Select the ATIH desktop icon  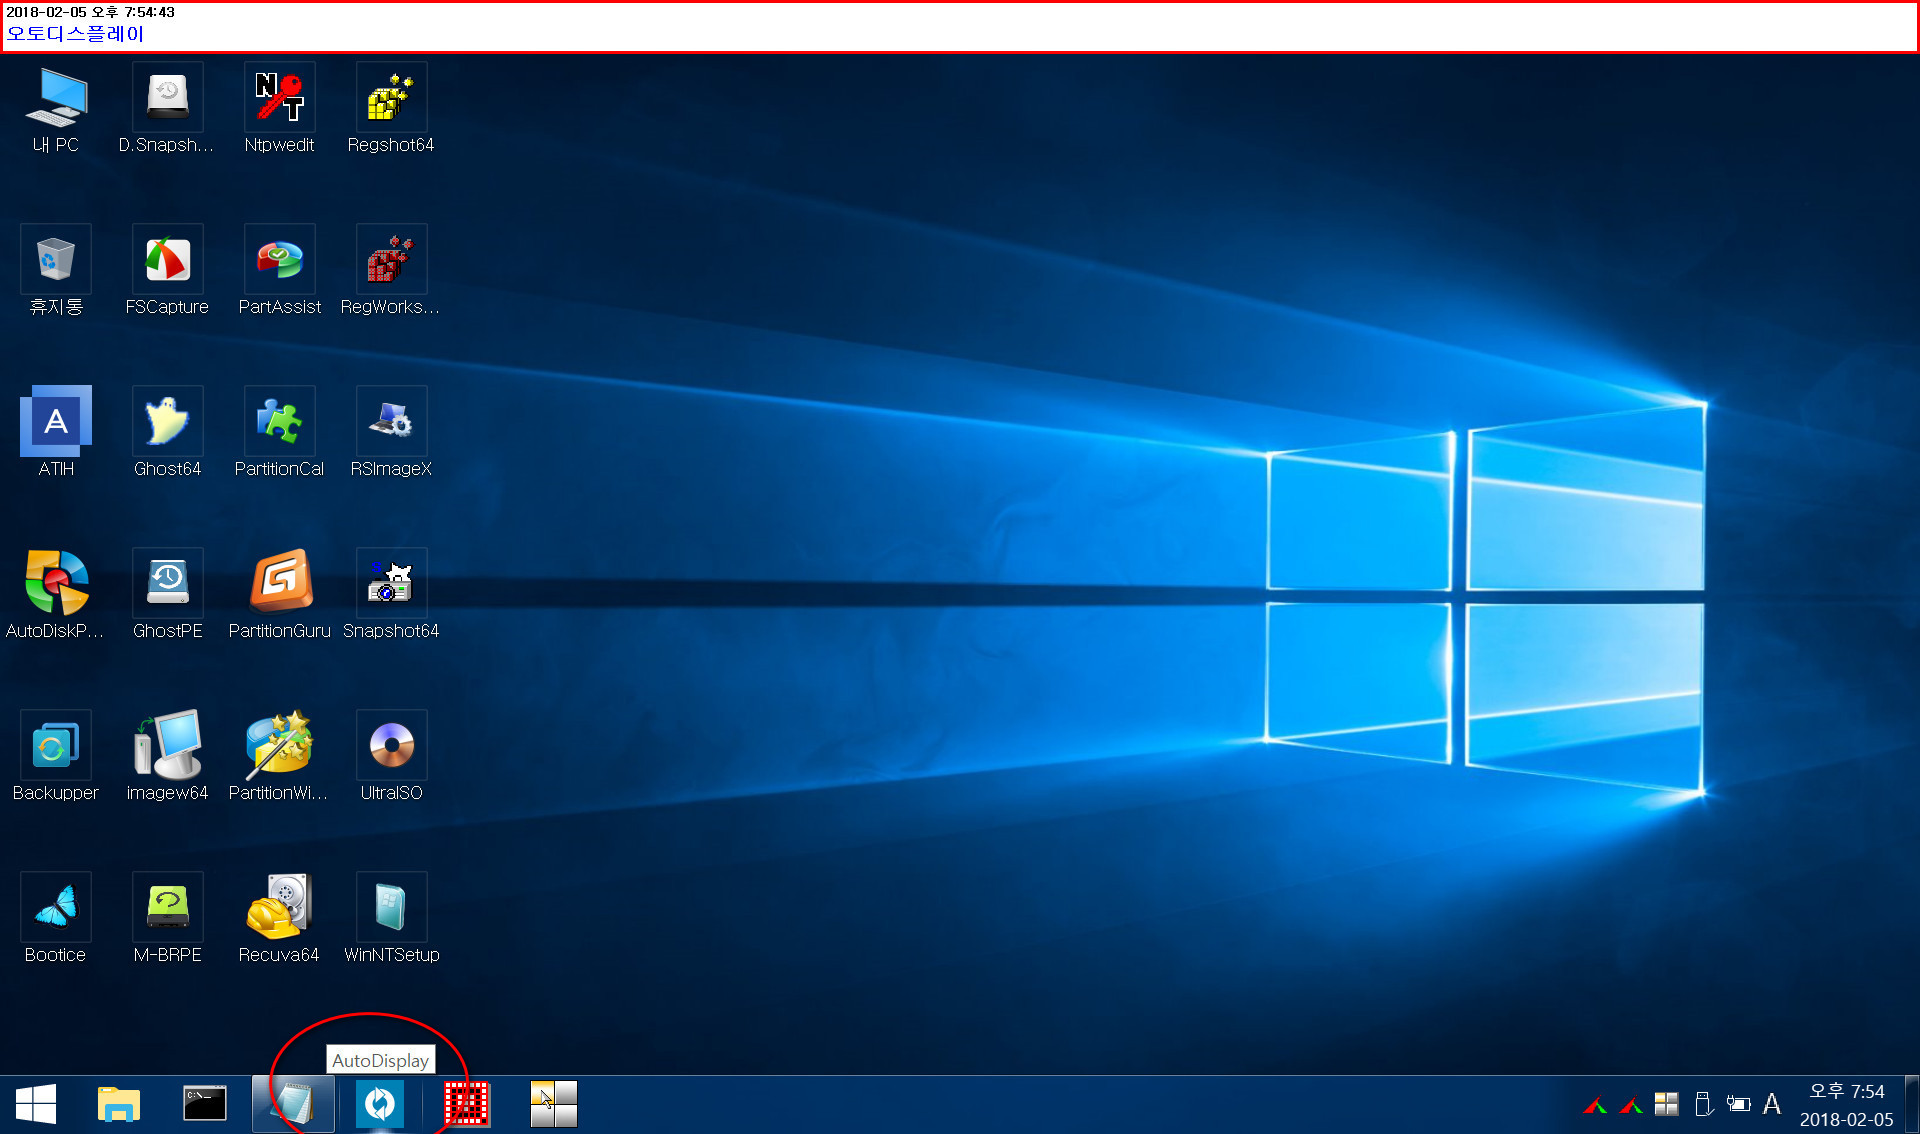55,433
